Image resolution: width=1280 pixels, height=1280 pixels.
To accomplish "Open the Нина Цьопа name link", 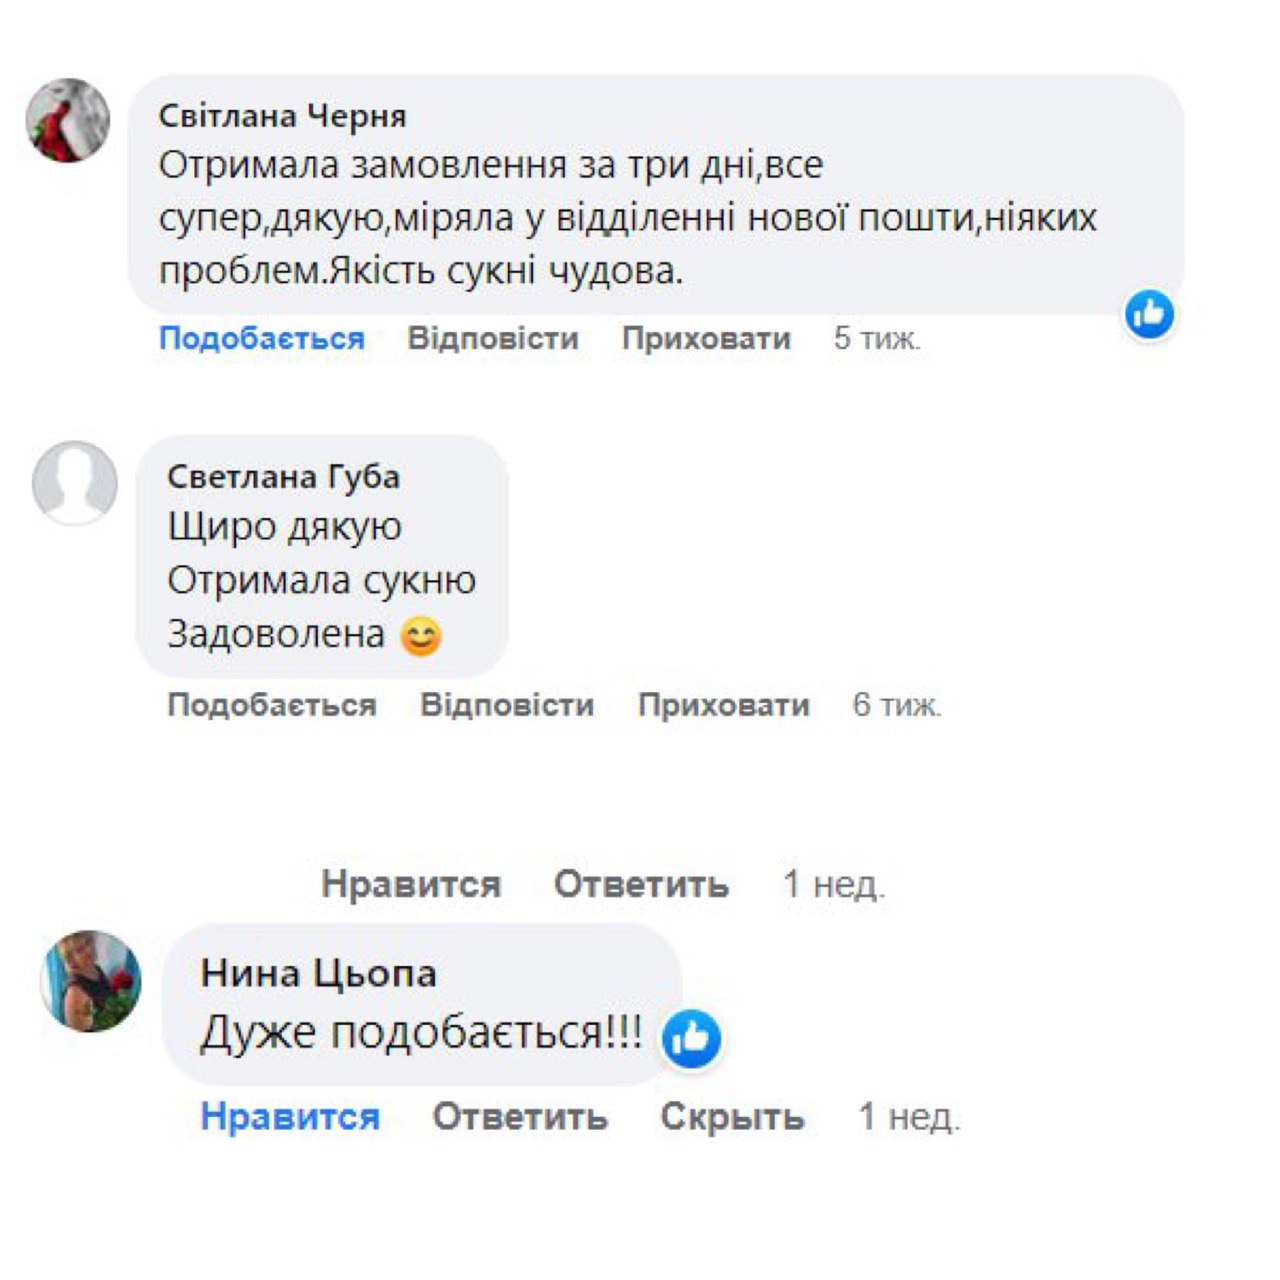I will click(318, 973).
